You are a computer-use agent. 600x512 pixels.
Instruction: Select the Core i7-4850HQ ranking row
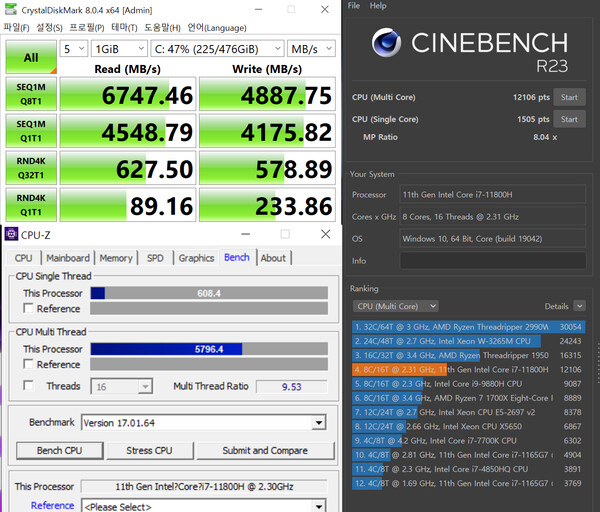pos(468,469)
